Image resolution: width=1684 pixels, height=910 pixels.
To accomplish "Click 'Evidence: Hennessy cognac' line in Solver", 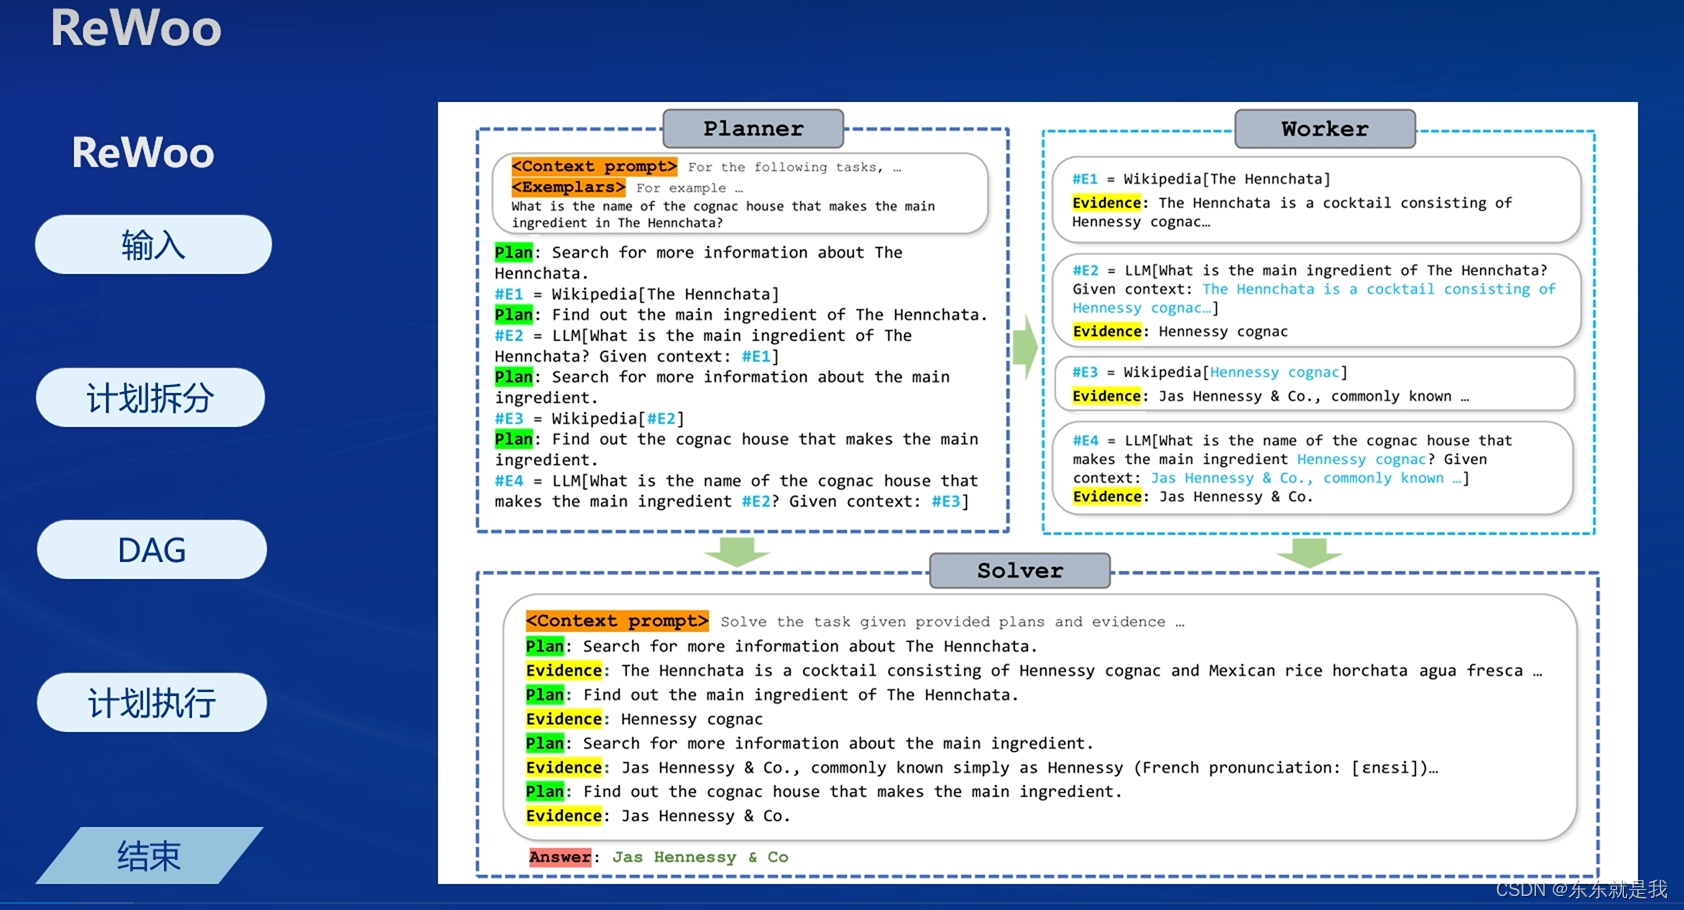I will 644,719.
